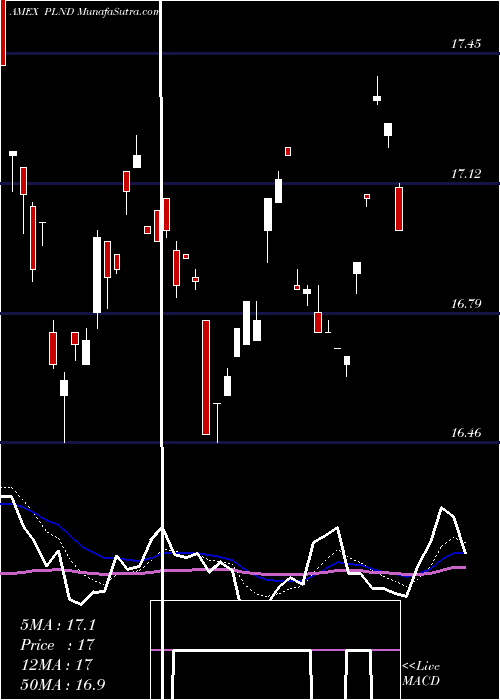The height and width of the screenshot is (700, 500).
Task: Click the last red candle below 17.12
Action: tap(399, 209)
